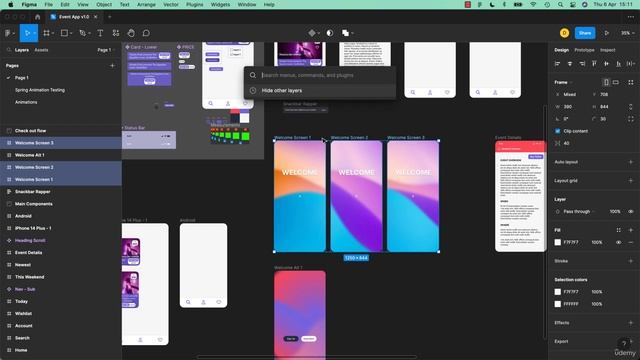
Task: Set landscape frame orientation
Action: click(x=616, y=82)
